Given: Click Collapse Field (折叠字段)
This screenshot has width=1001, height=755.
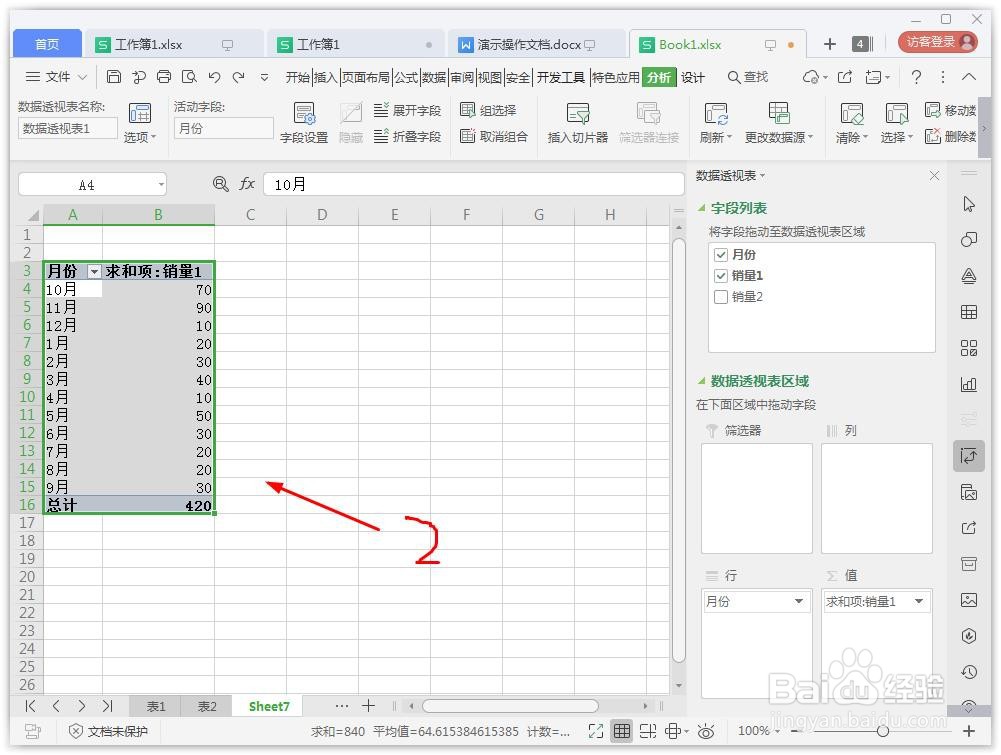Looking at the screenshot, I should [407, 136].
